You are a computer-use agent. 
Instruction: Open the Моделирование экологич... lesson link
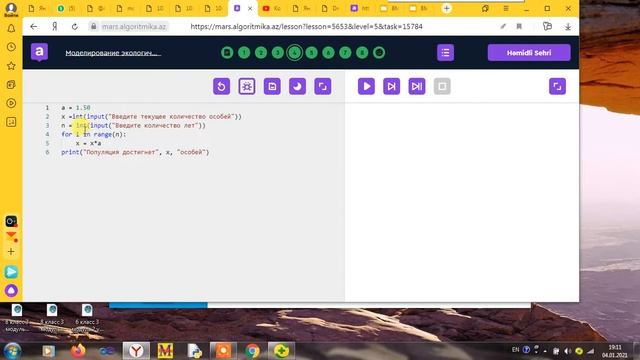(x=113, y=53)
